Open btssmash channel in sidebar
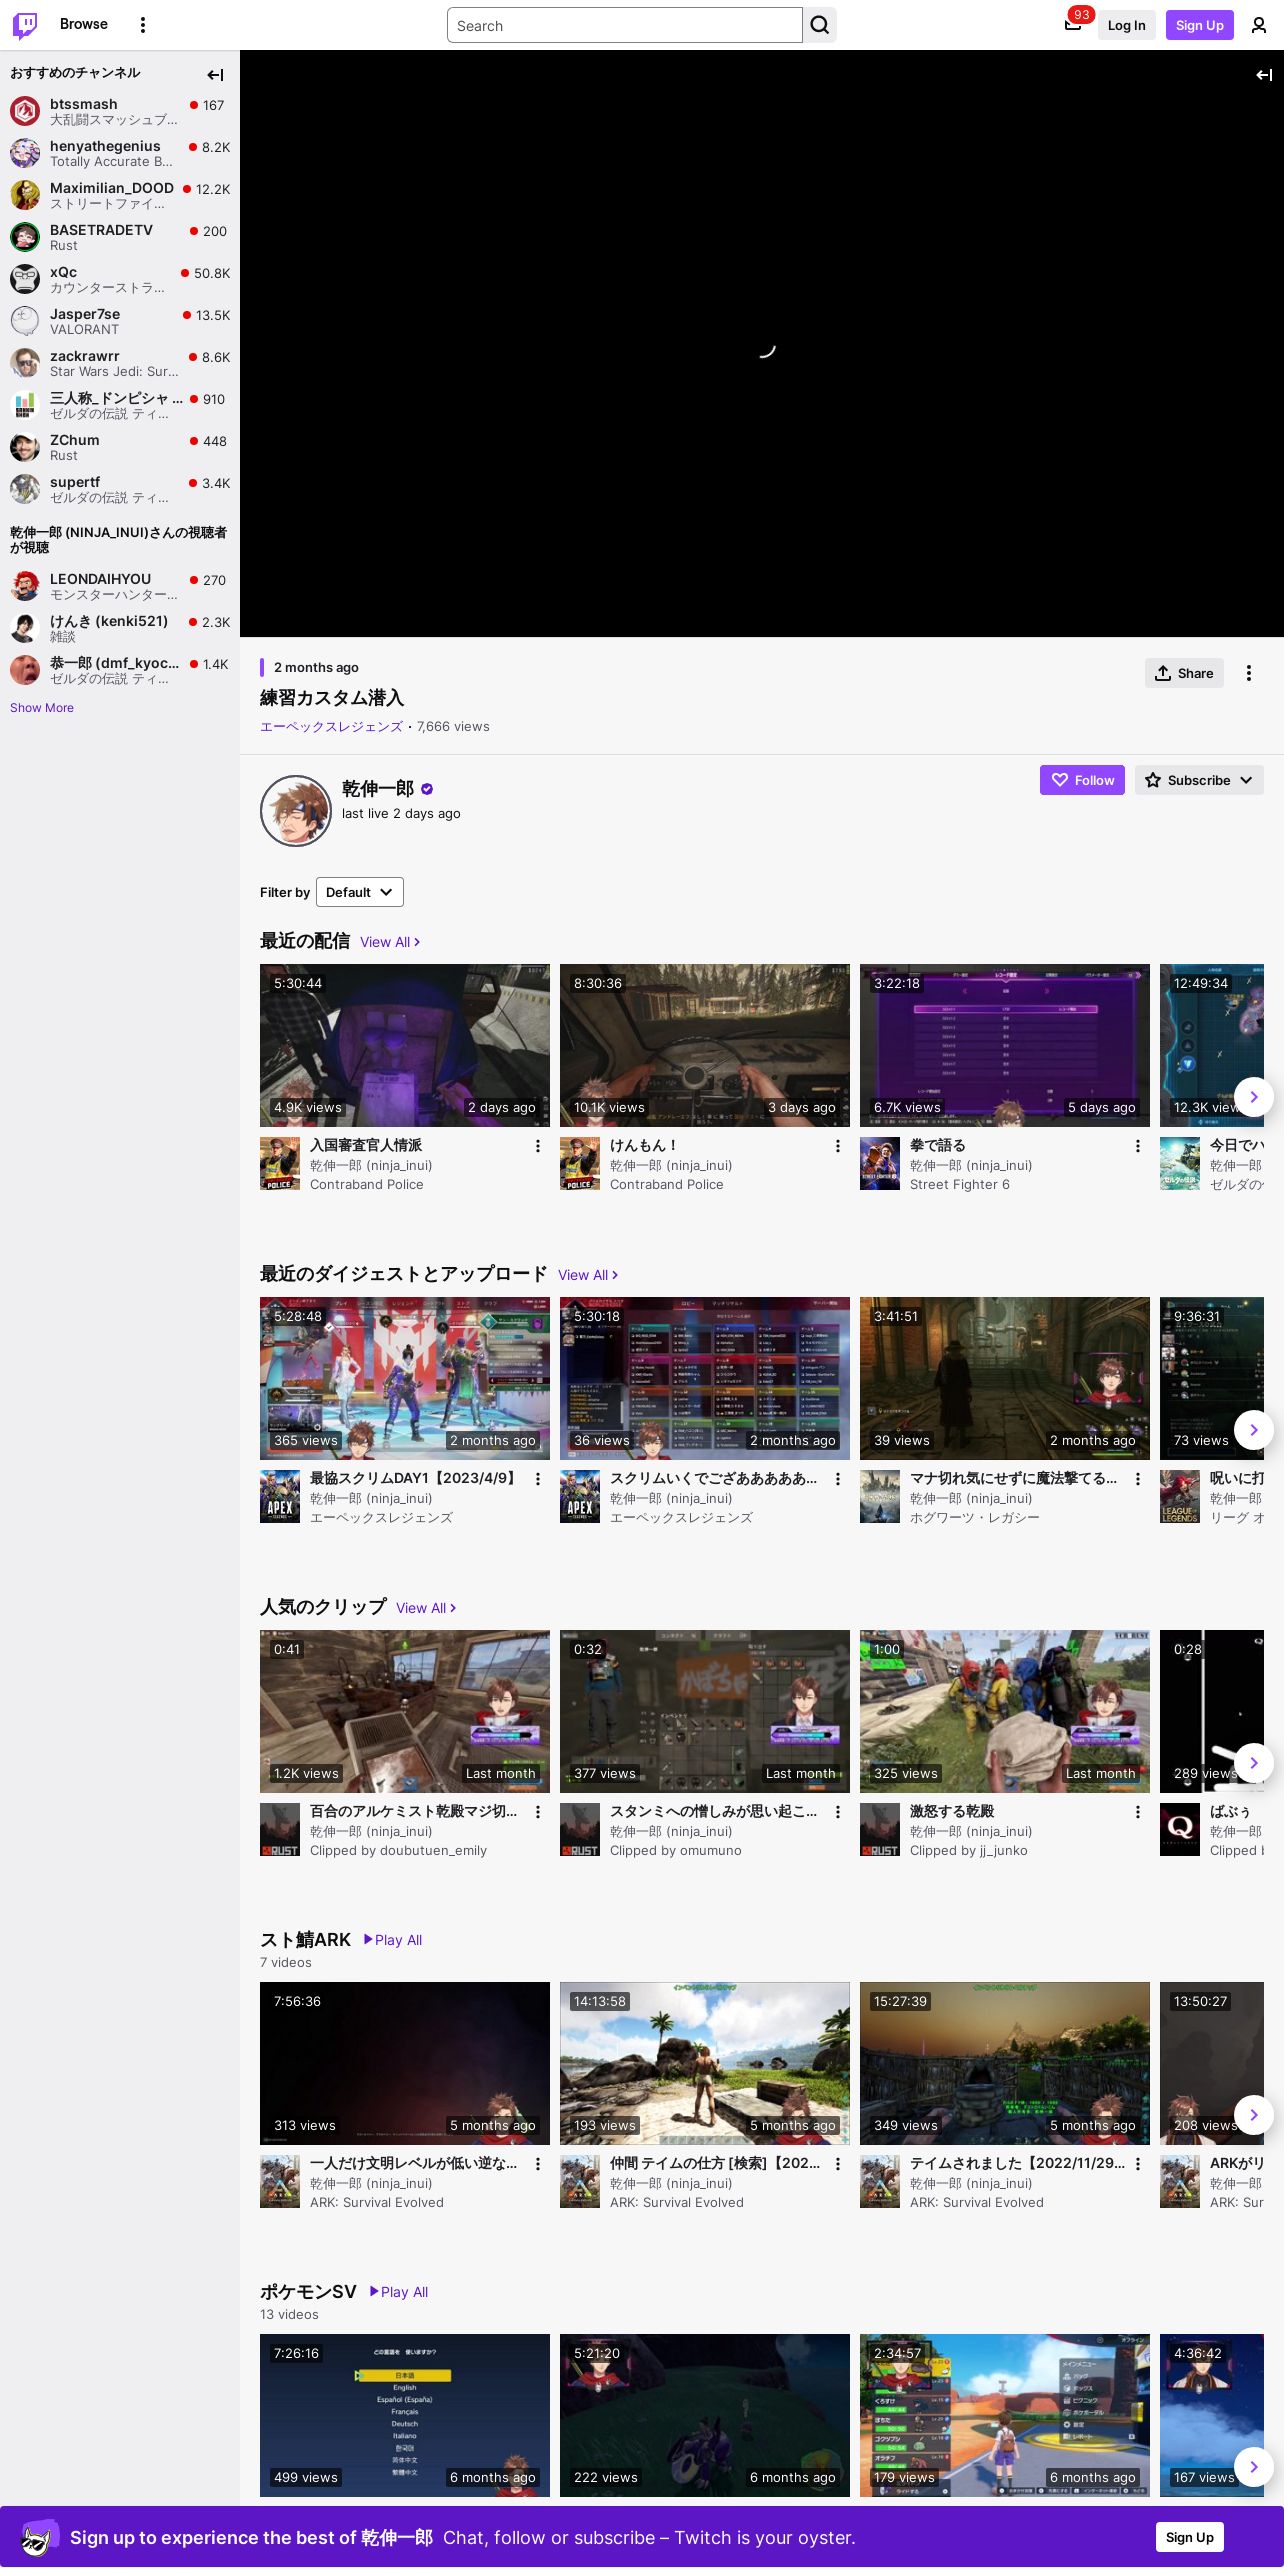This screenshot has height=2568, width=1284. click(120, 111)
